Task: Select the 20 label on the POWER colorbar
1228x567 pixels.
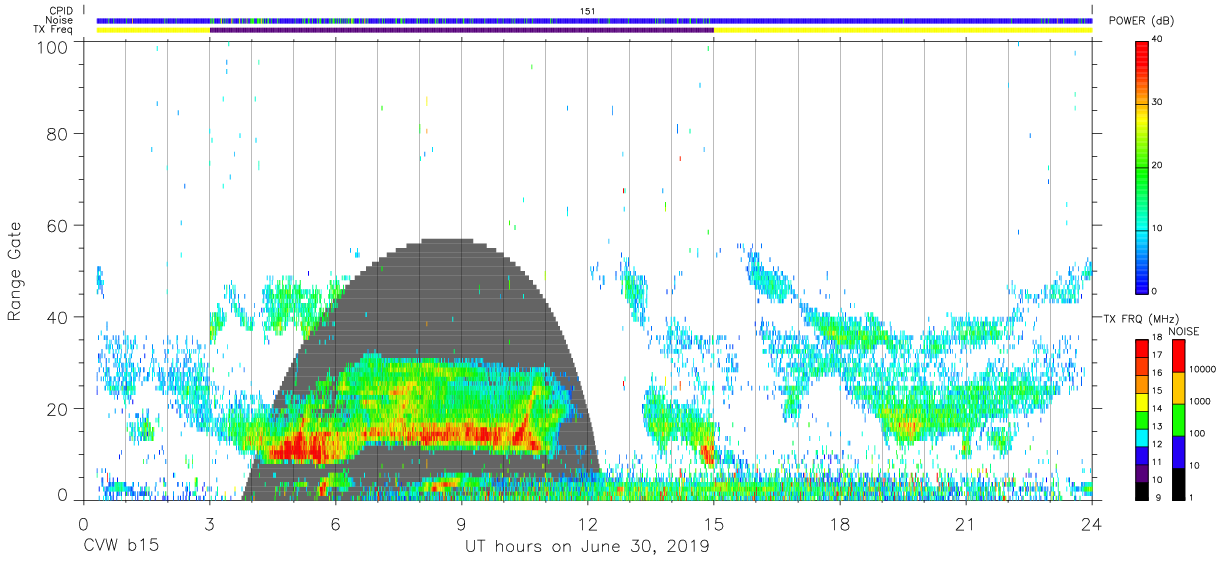Action: 1158,165
